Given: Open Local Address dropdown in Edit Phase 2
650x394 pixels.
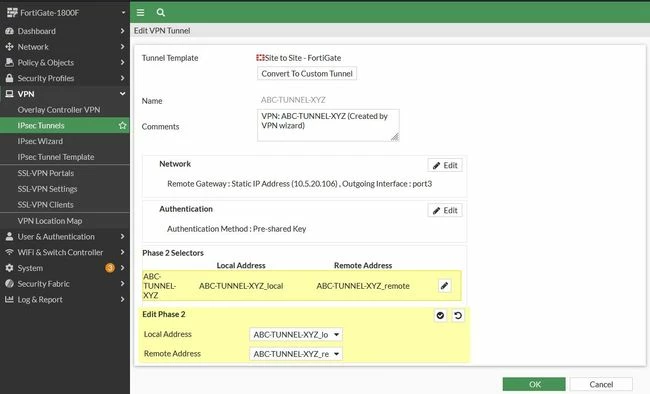Looking at the screenshot, I should (x=296, y=334).
